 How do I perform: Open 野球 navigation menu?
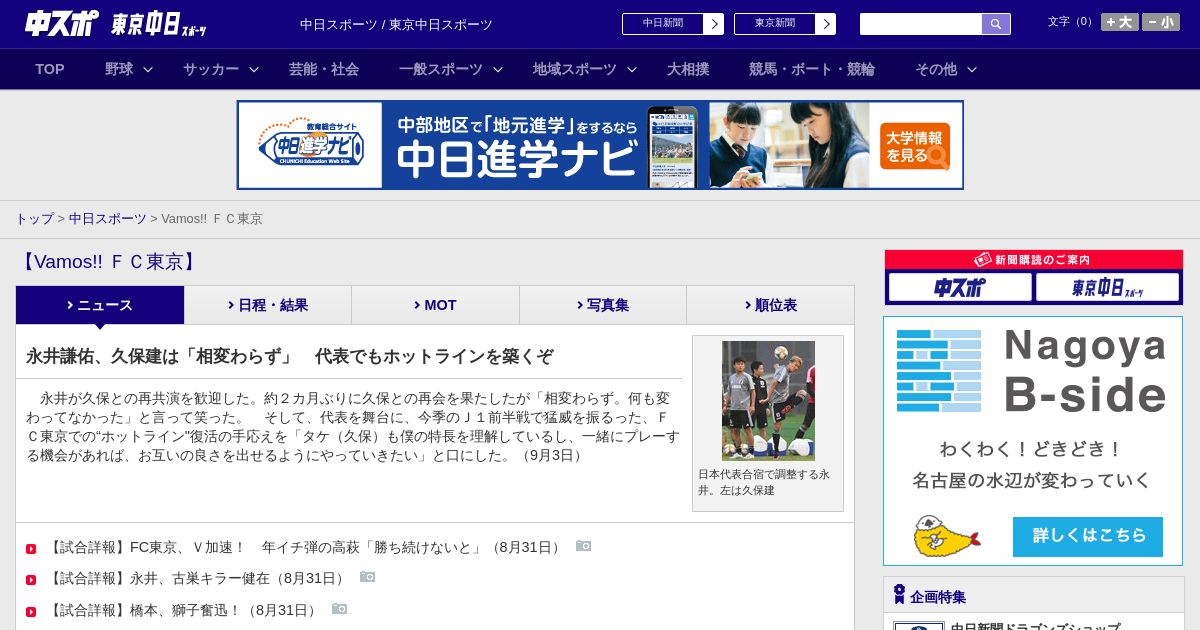119,69
